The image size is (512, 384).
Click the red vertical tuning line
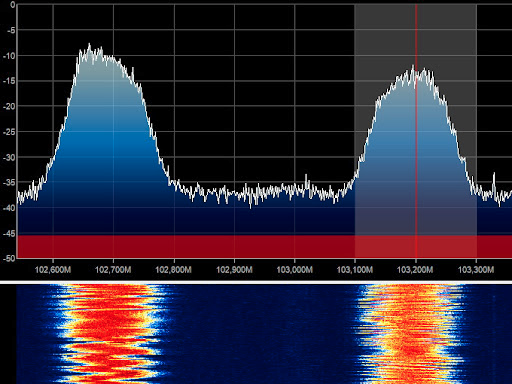click(416, 132)
